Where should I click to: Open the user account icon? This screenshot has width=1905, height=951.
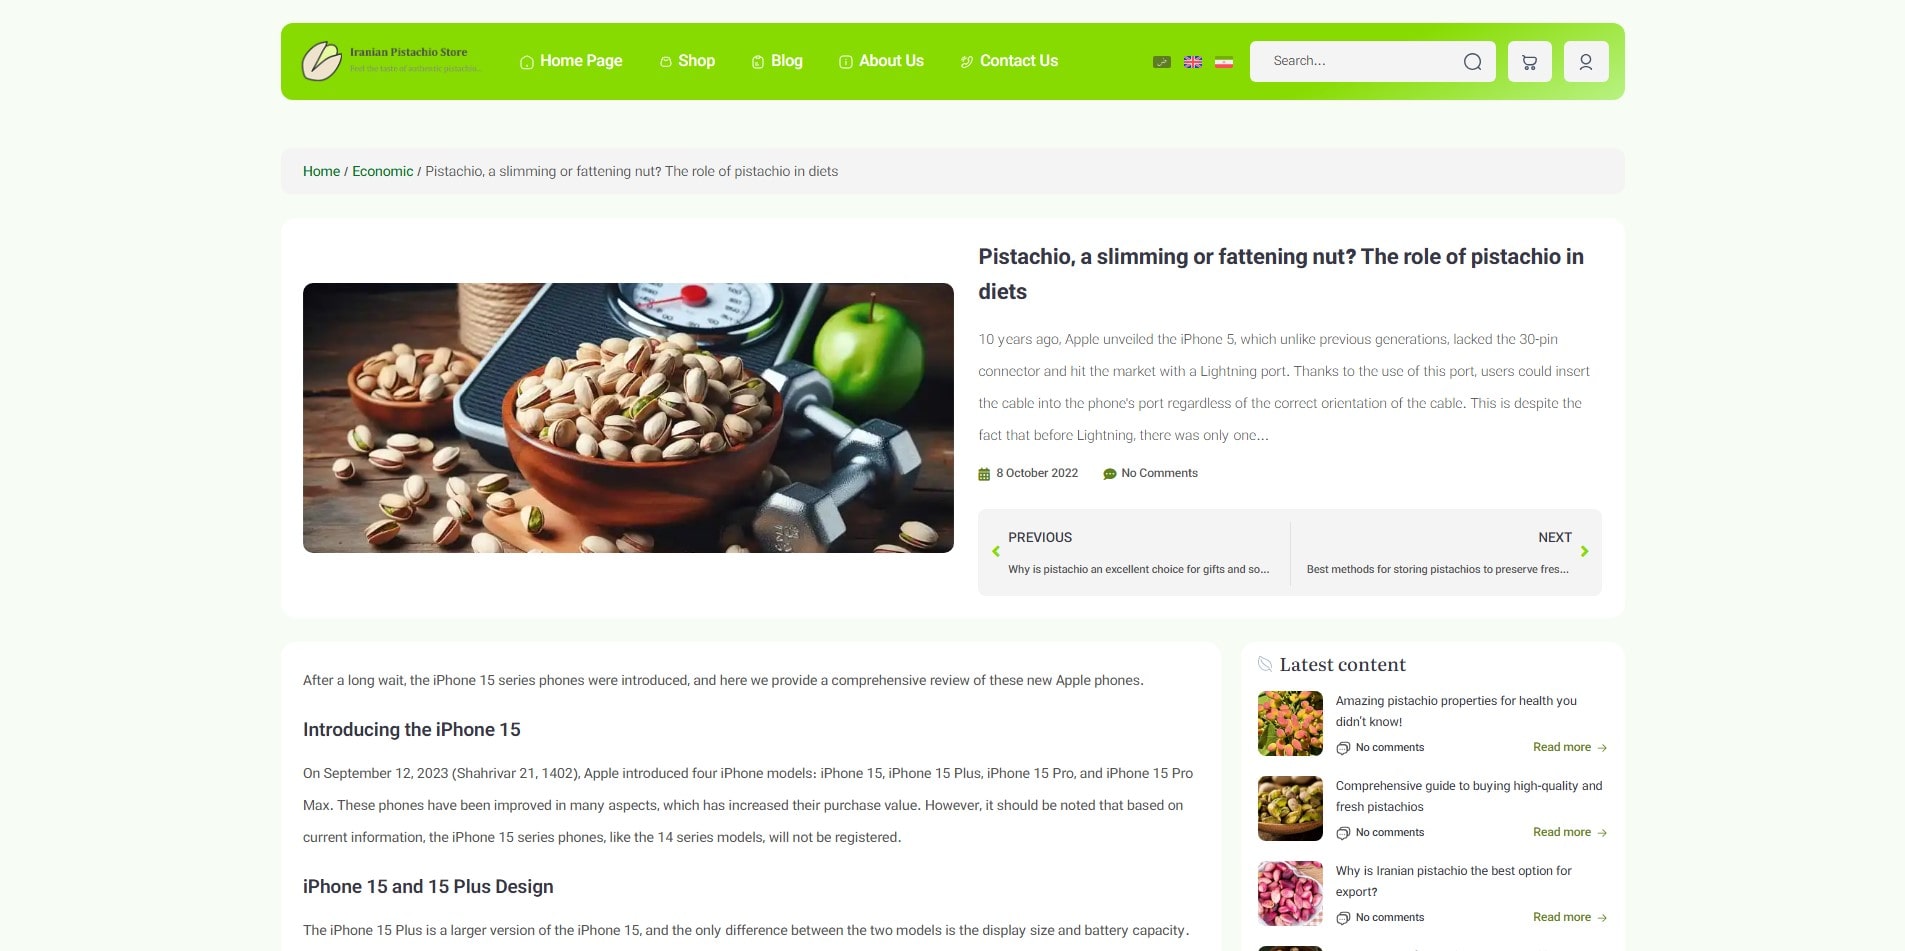pyautogui.click(x=1586, y=62)
